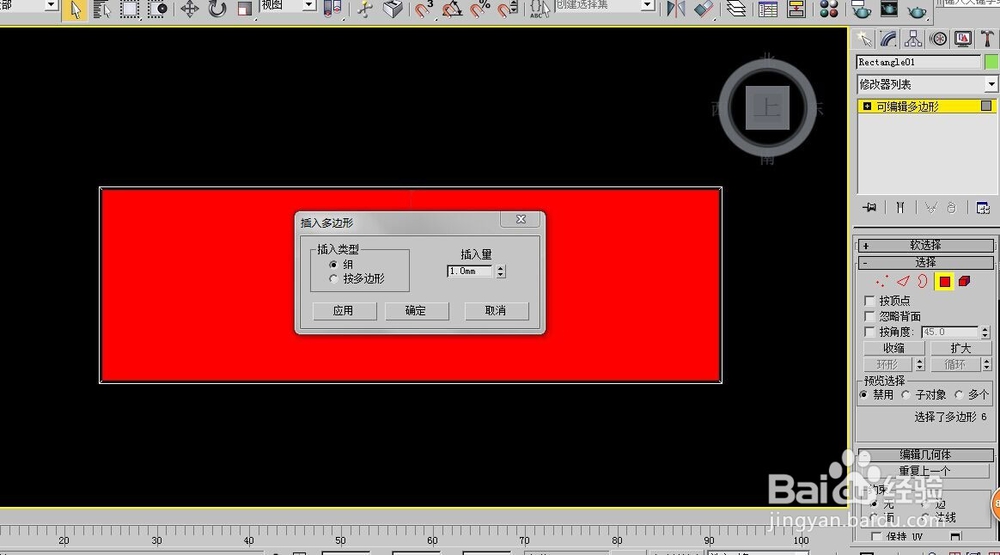Select Element sub-object level cube
Screen dimensions: 1000x555
click(964, 281)
